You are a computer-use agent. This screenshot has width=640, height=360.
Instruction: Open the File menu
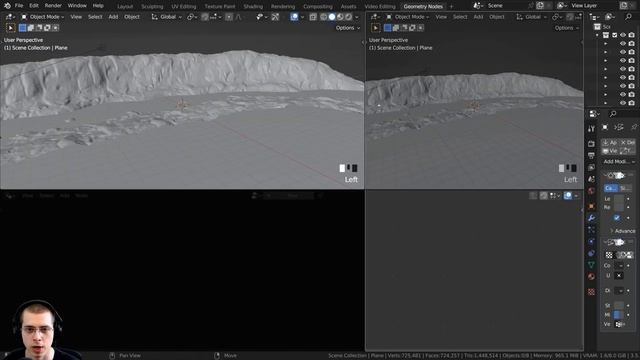[19, 6]
